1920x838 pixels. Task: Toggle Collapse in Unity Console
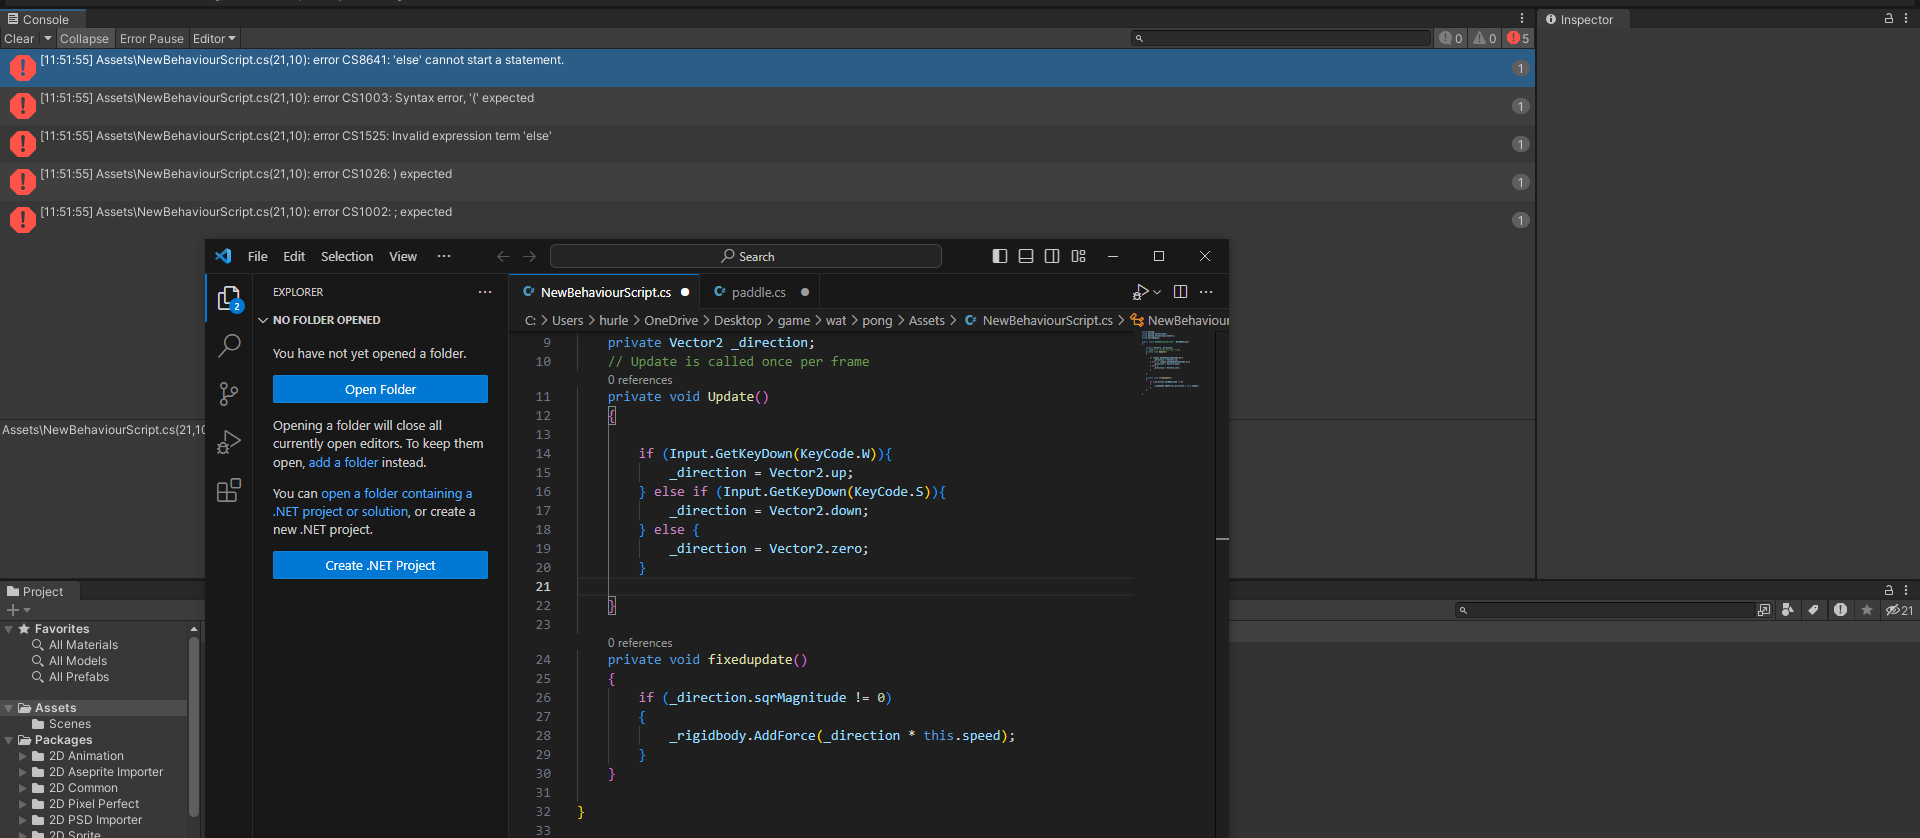[x=84, y=39]
